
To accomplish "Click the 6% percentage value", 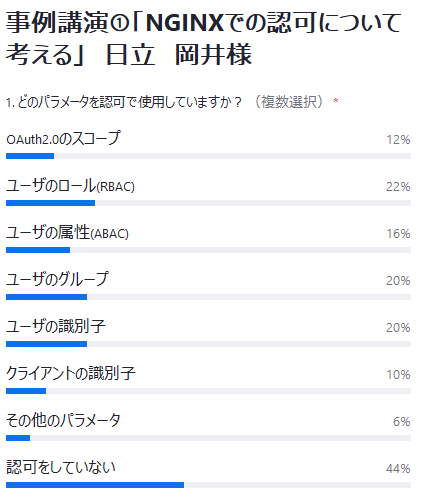I will coord(402,422).
